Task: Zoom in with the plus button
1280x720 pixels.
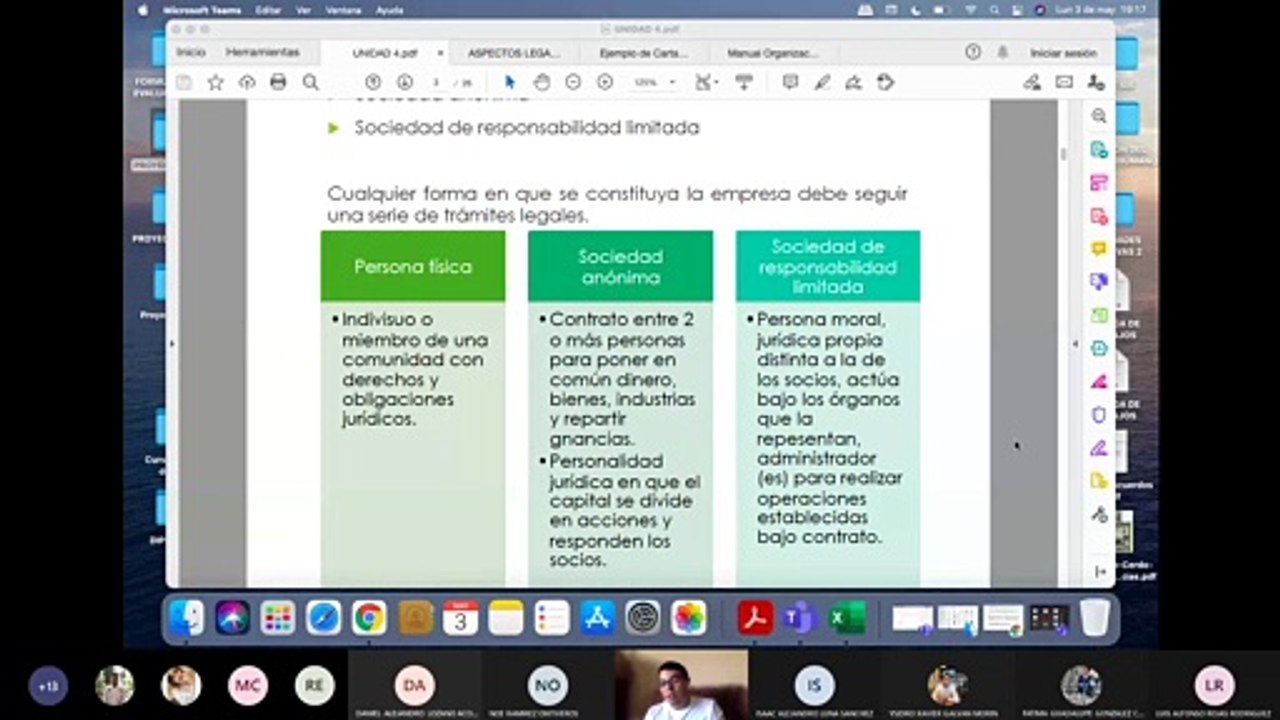Action: [x=605, y=83]
